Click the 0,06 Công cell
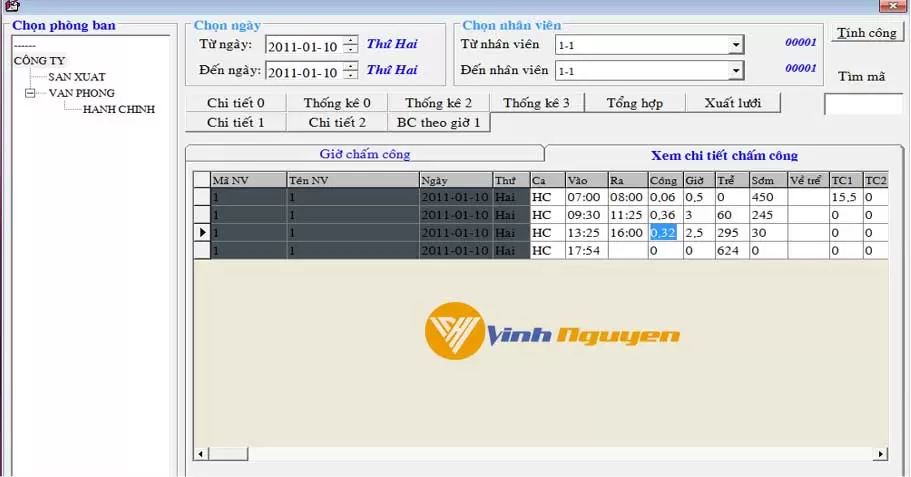 tap(666, 197)
